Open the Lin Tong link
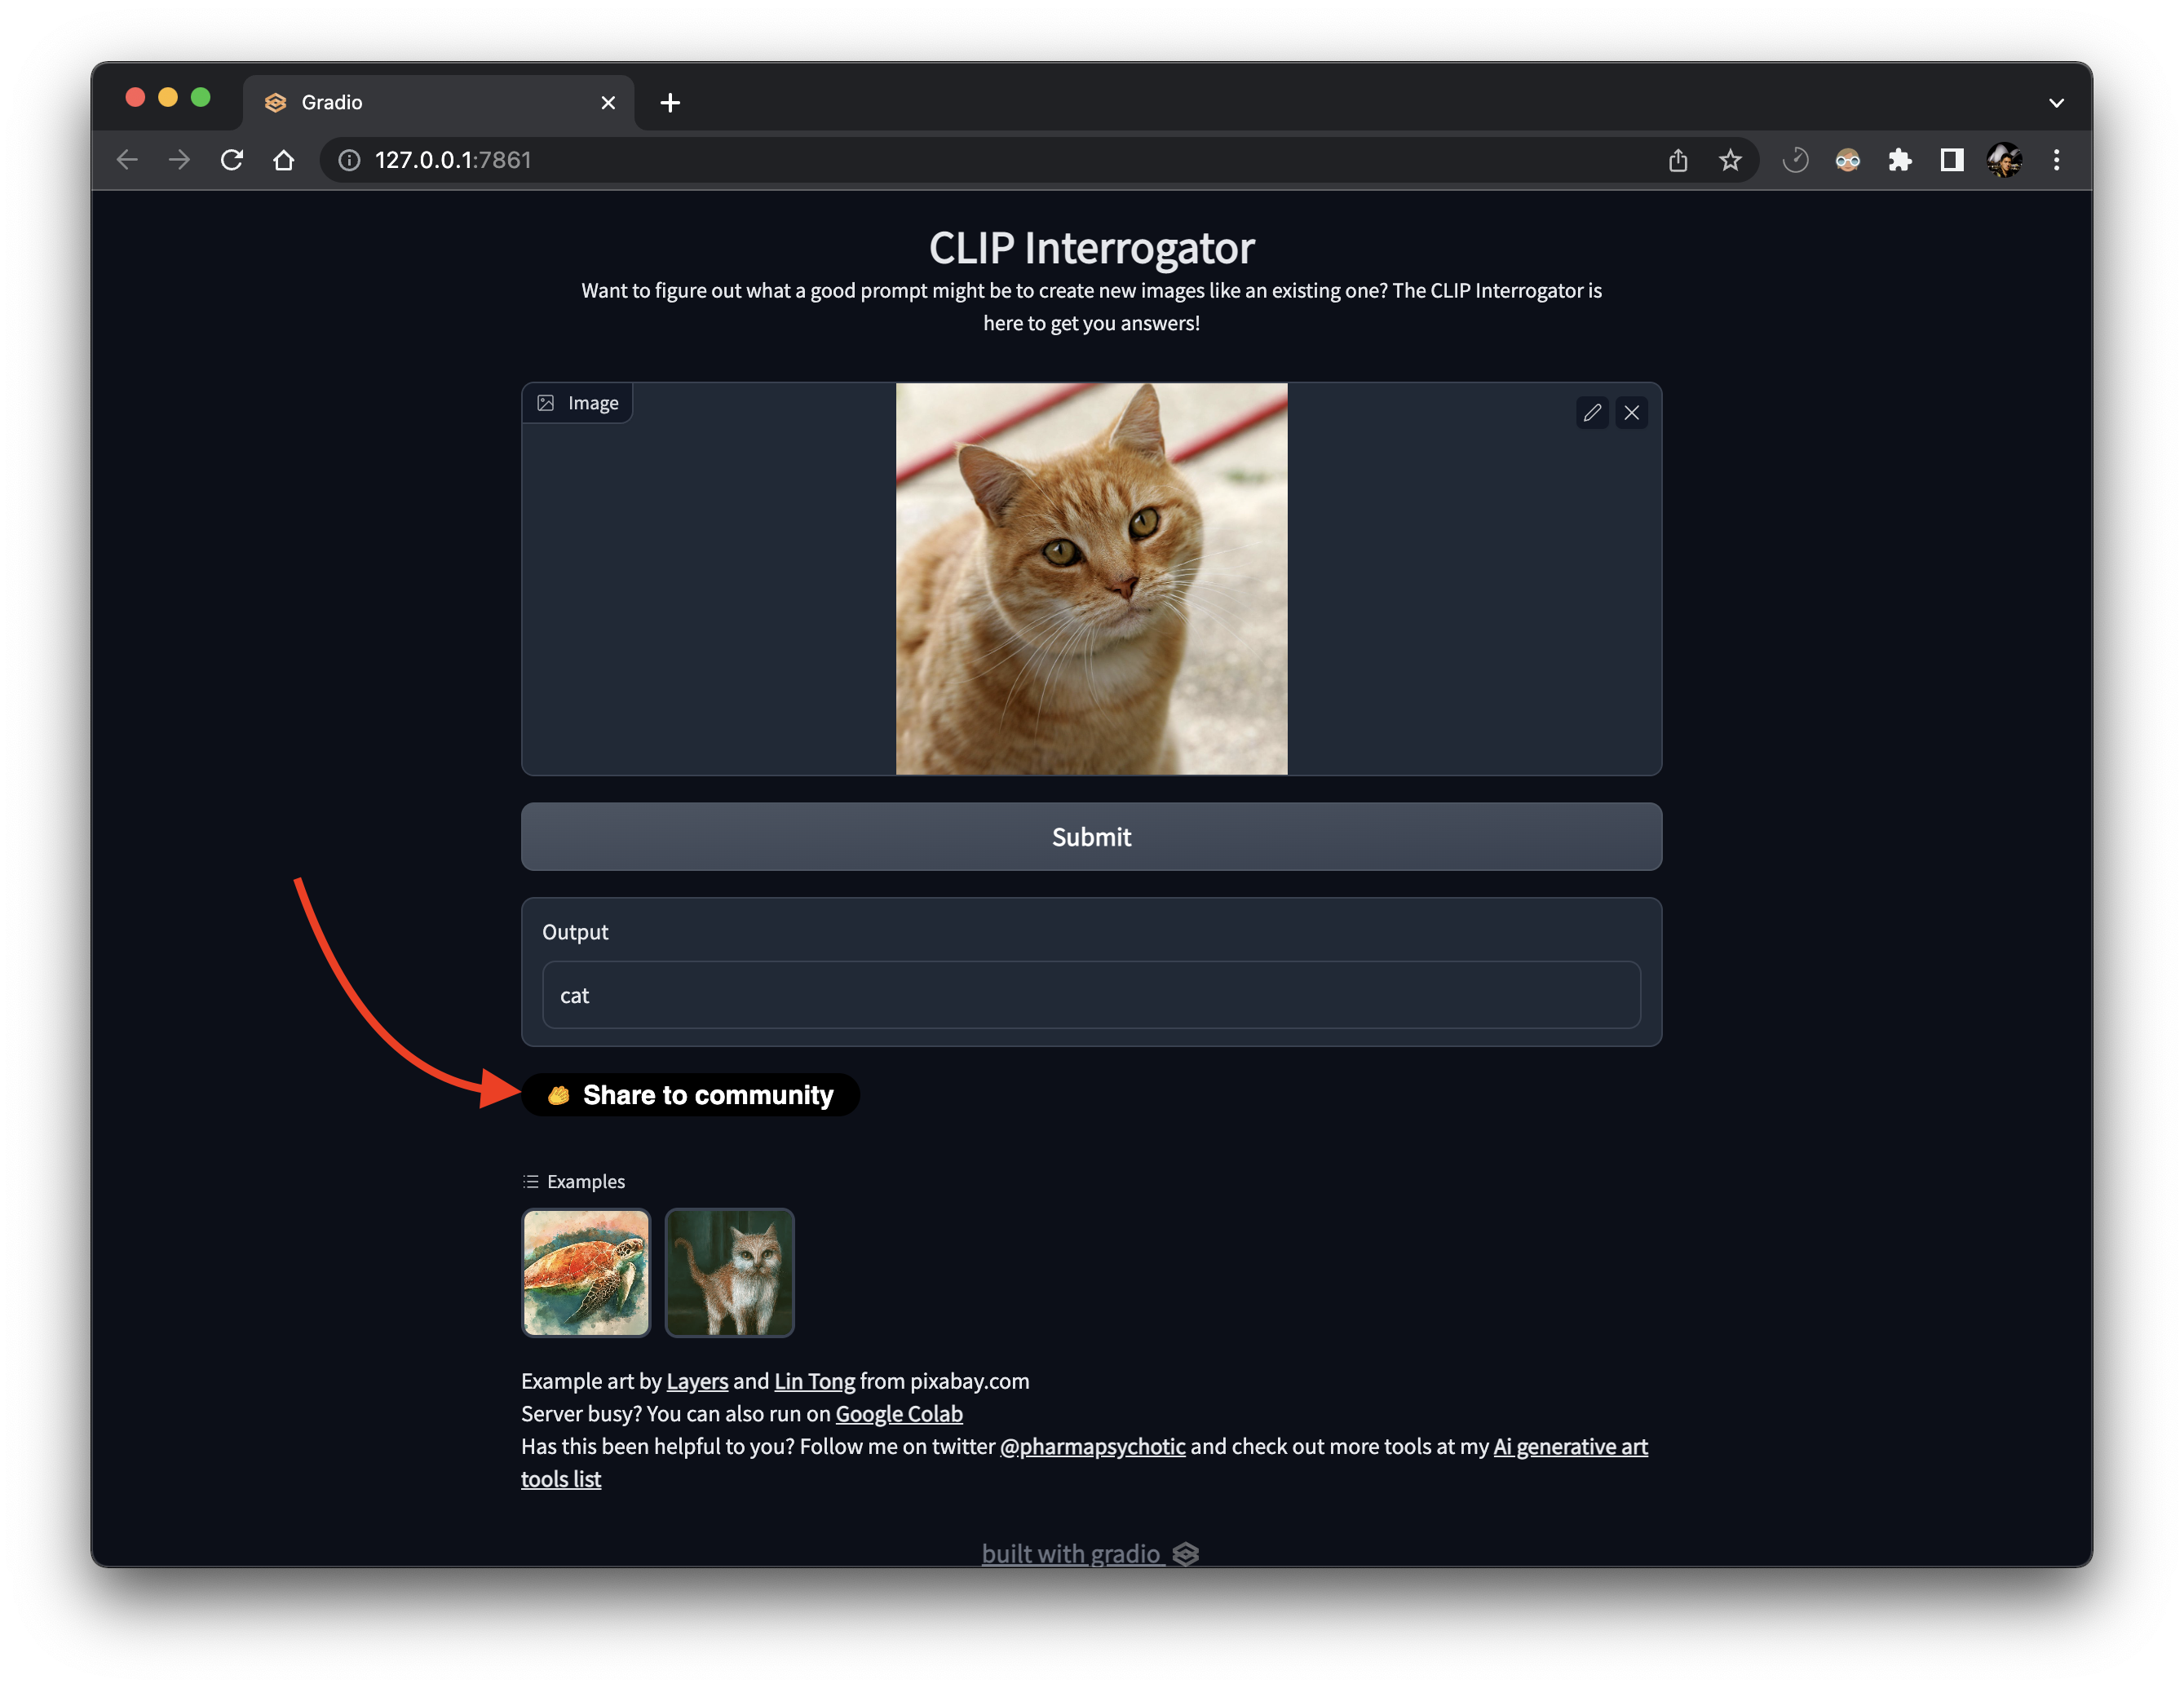This screenshot has height=1688, width=2184. point(814,1381)
